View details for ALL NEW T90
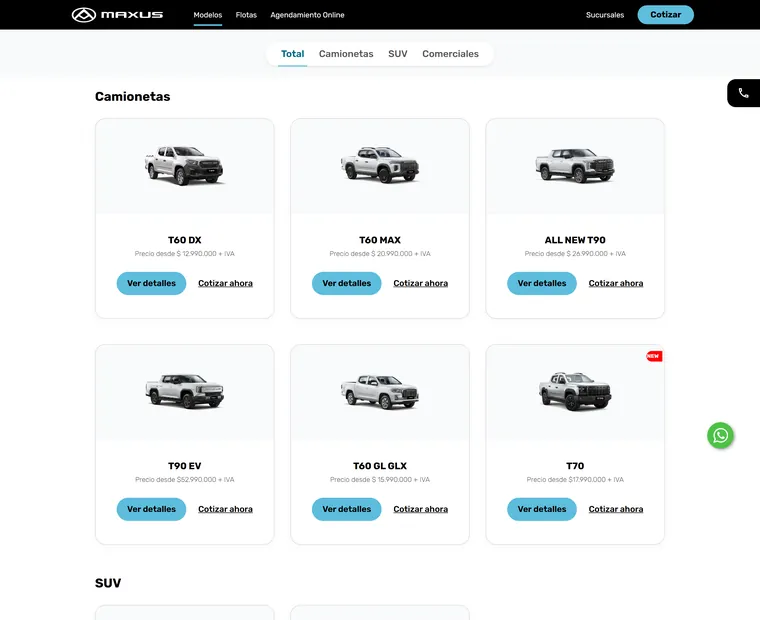Screen dimensions: 760x620 pyautogui.click(x=542, y=284)
